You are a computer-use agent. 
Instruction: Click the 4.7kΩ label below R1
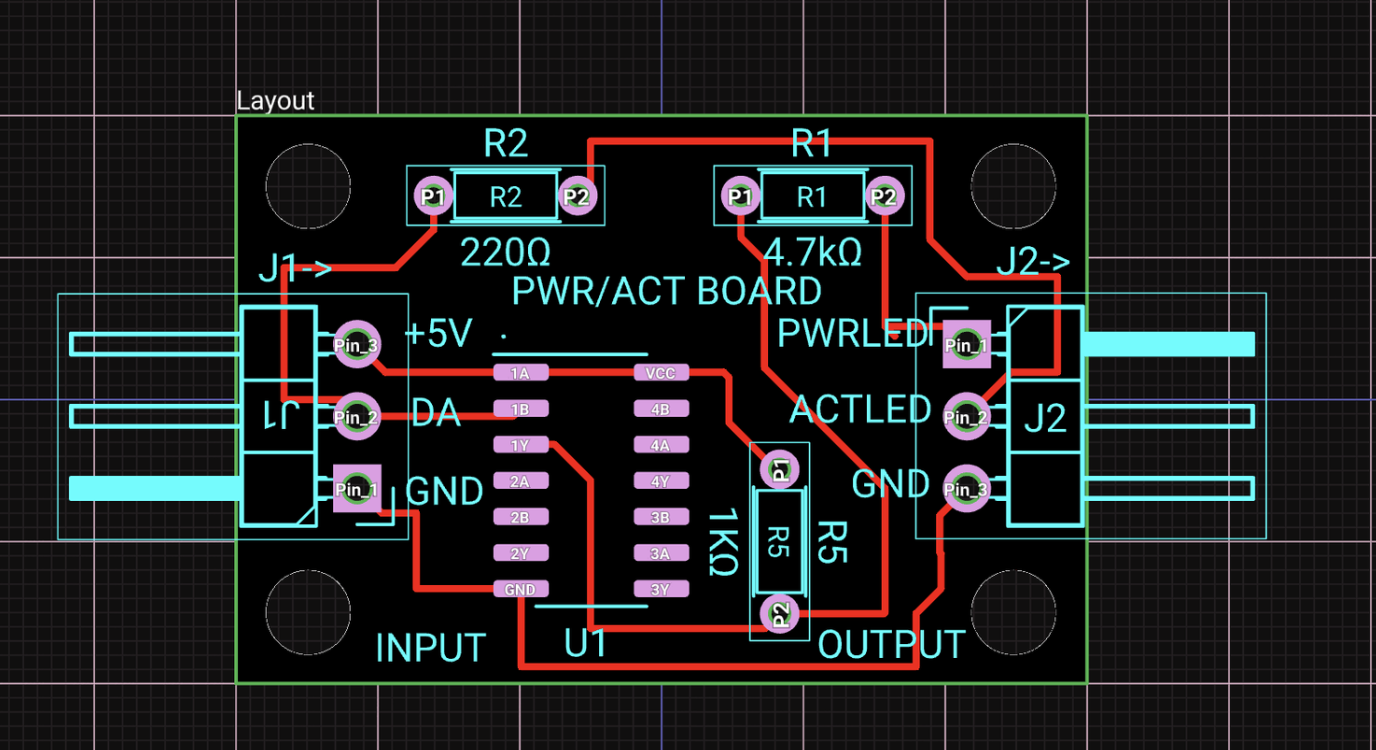pyautogui.click(x=812, y=253)
